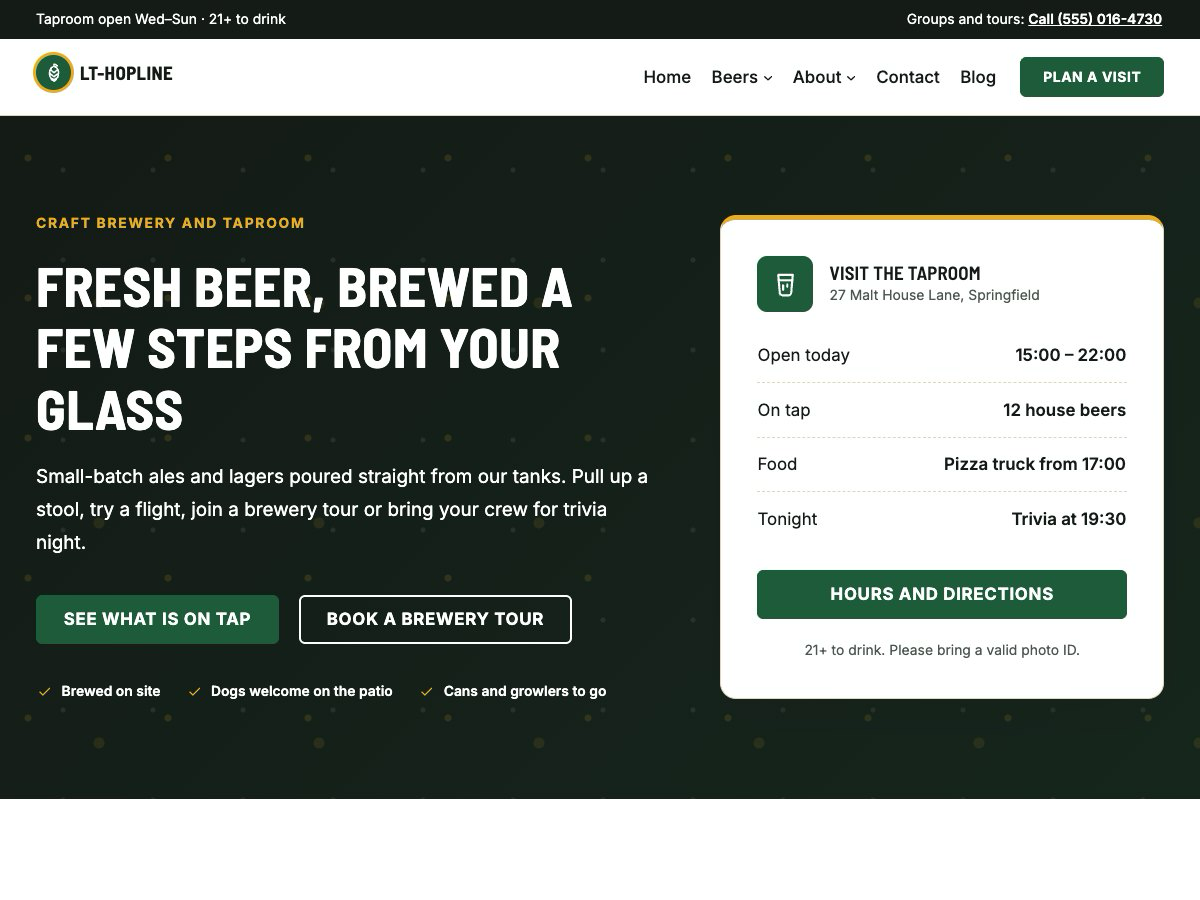1200x900 pixels.
Task: Click the Open today label
Action: pos(803,355)
